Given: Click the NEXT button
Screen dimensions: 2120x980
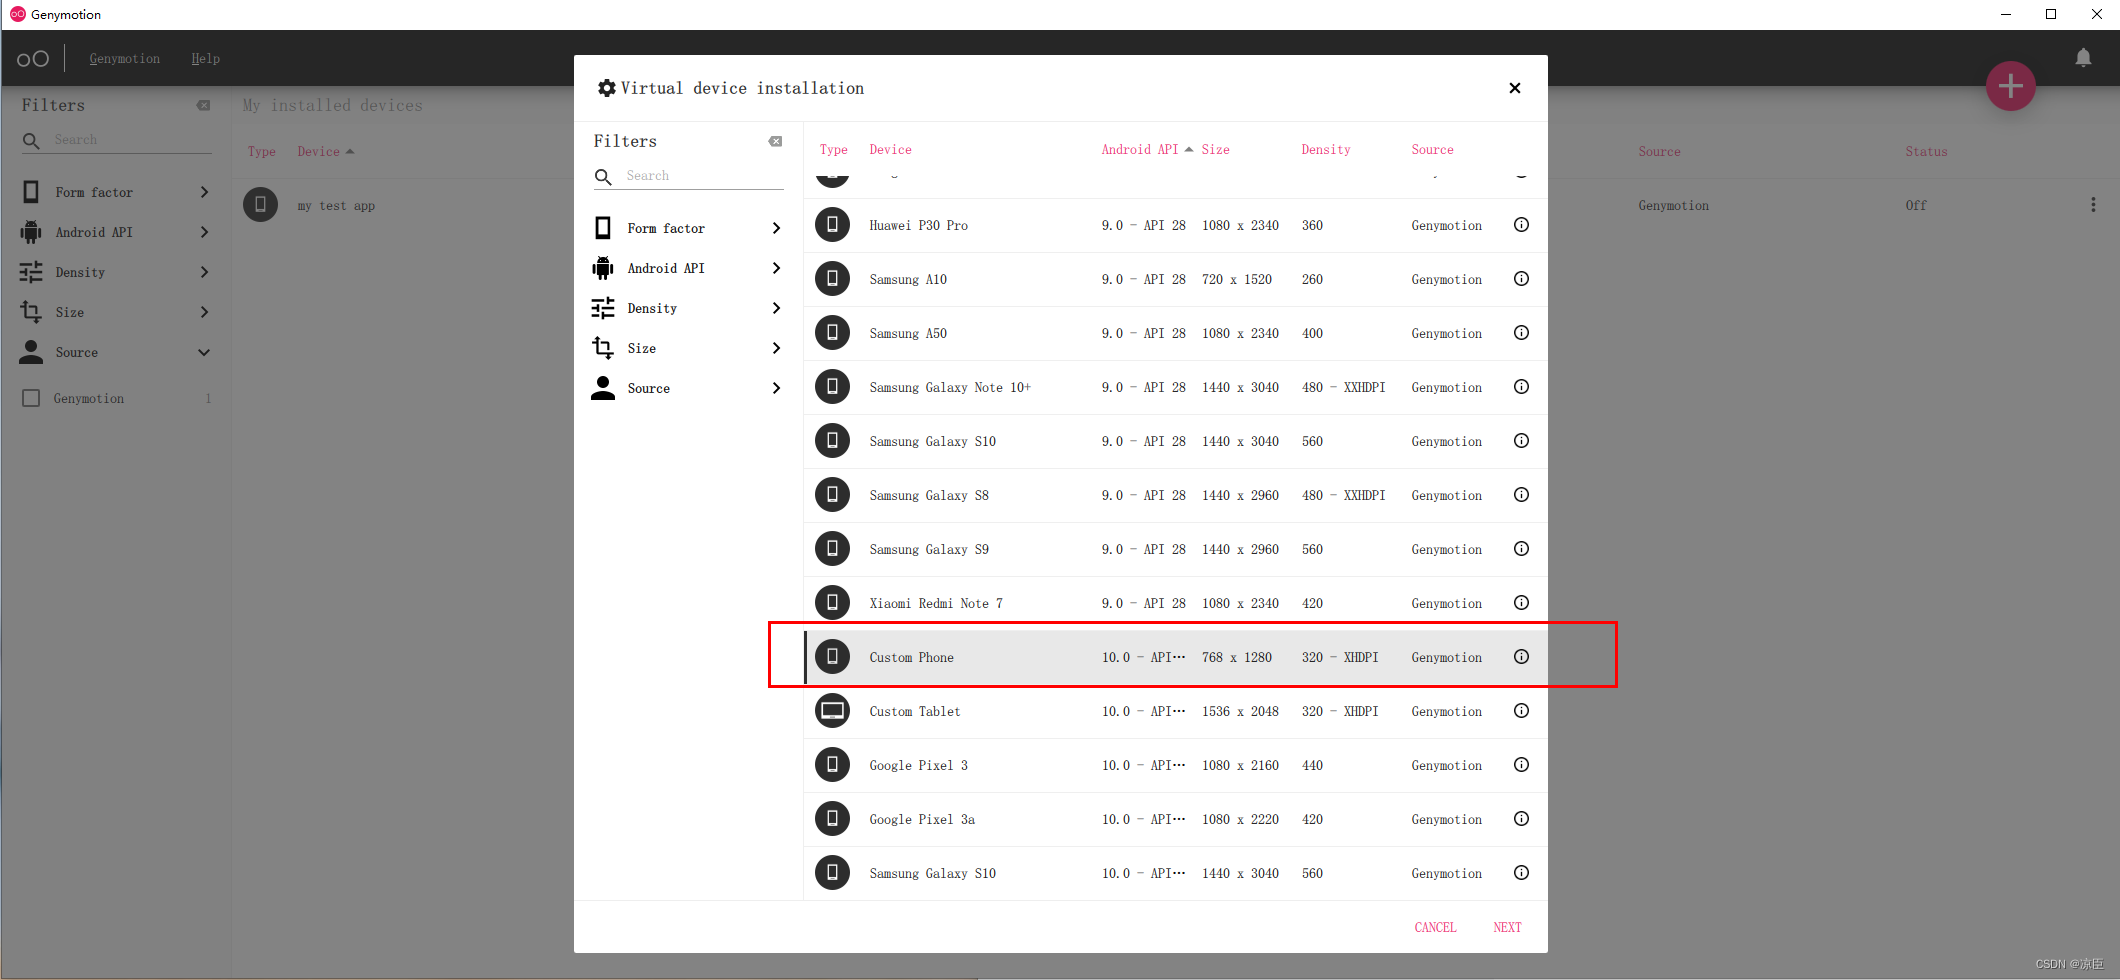Looking at the screenshot, I should pyautogui.click(x=1507, y=927).
